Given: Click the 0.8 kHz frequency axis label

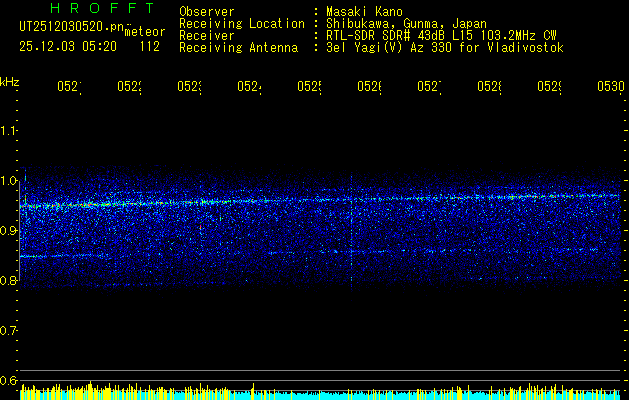Looking at the screenshot, I should pos(9,280).
